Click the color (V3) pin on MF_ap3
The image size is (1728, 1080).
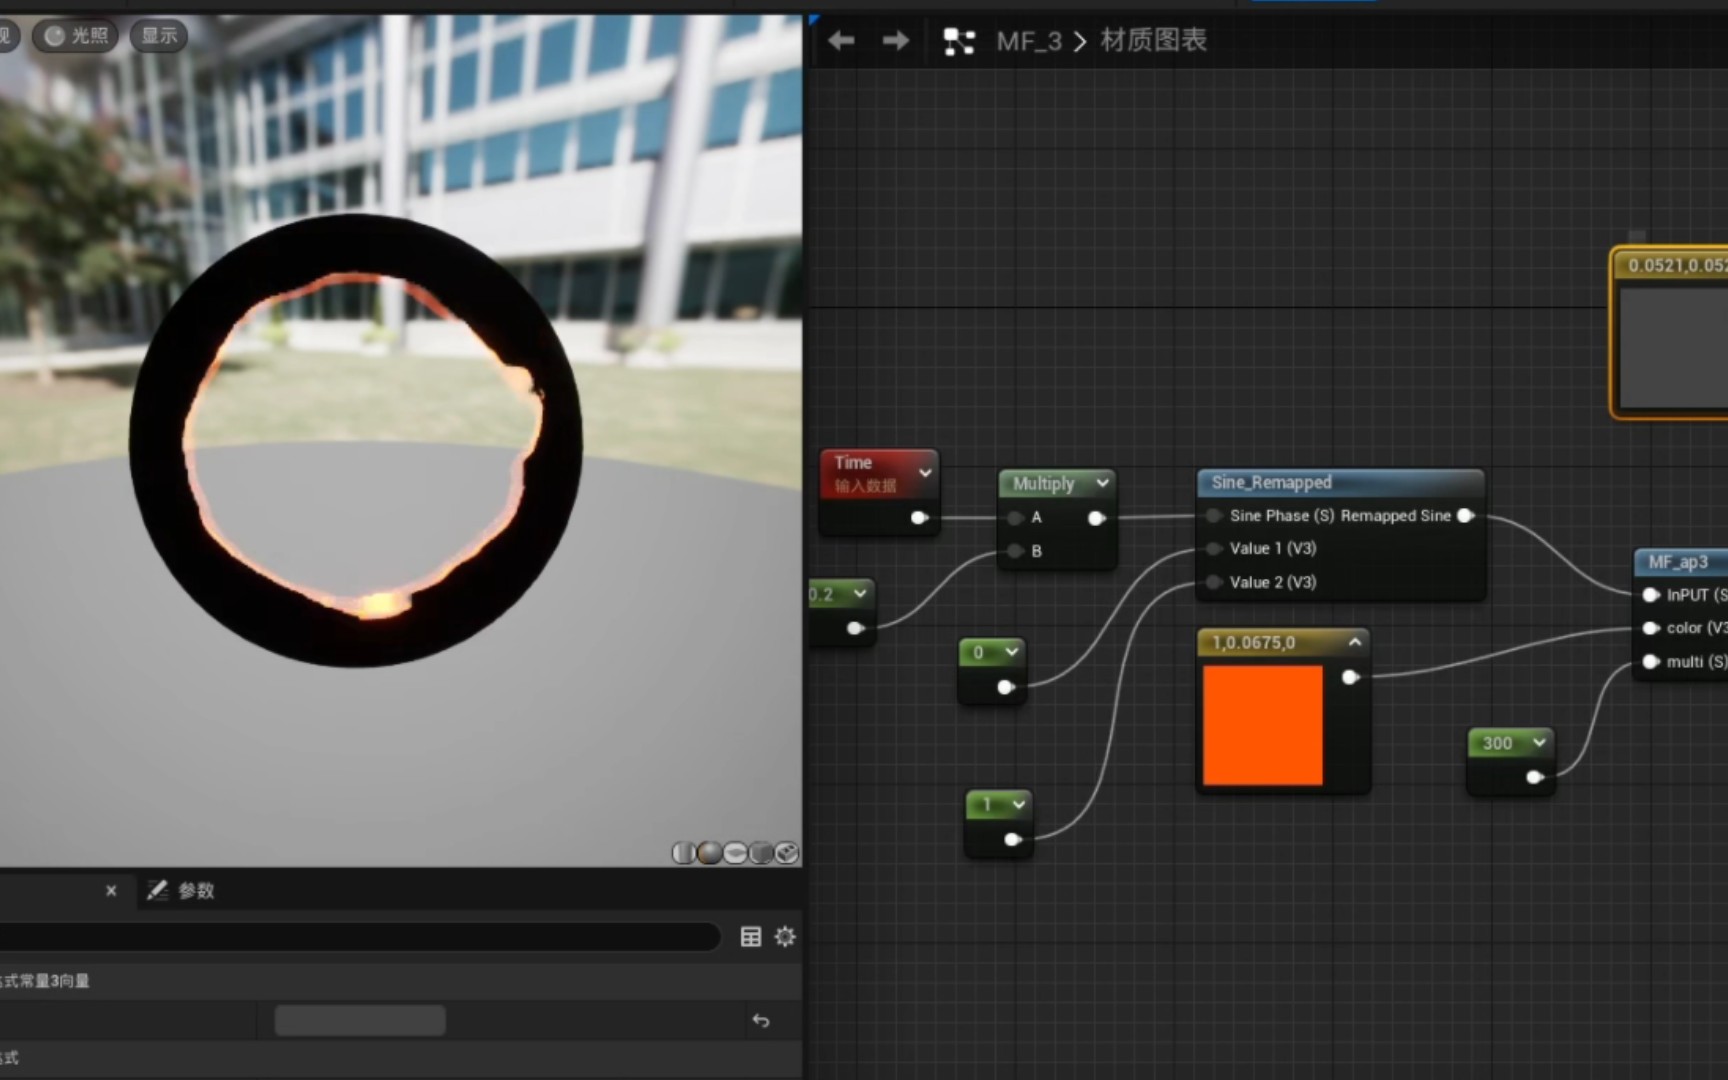click(x=1651, y=628)
